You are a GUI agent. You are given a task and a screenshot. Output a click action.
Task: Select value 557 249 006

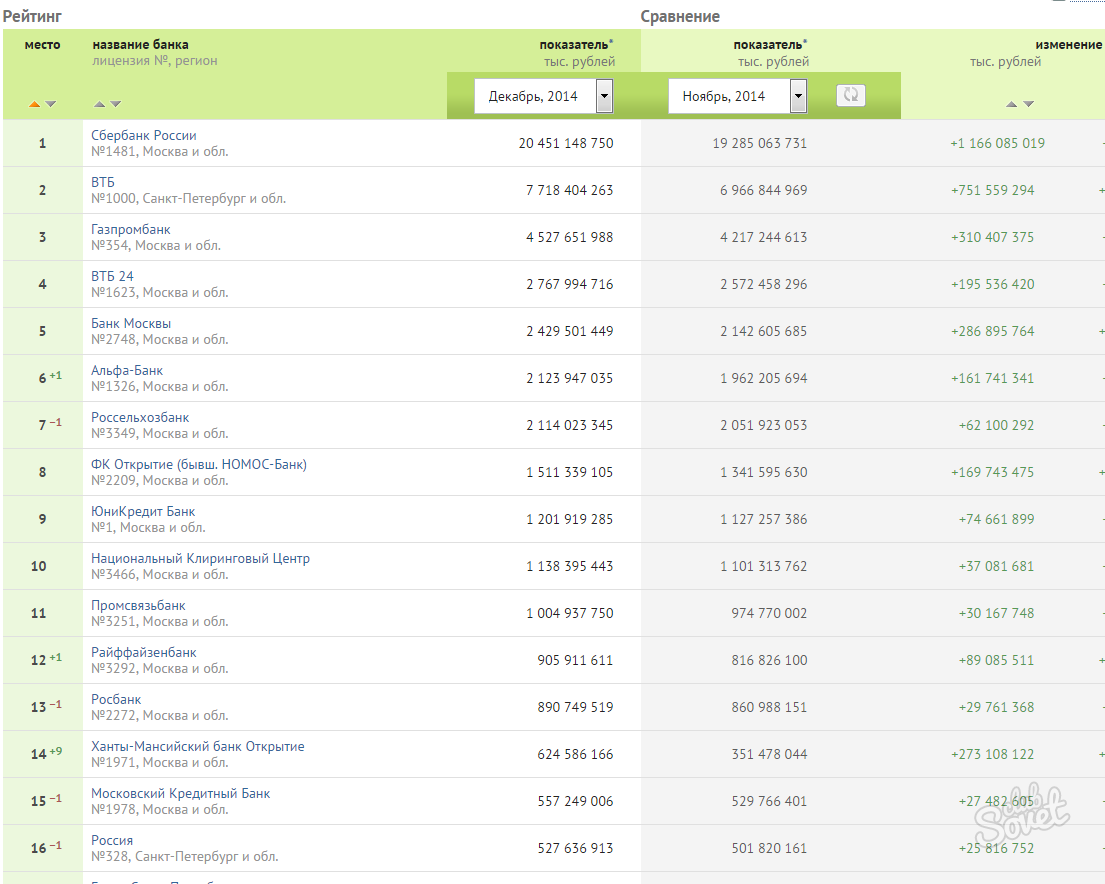pyautogui.click(x=575, y=802)
